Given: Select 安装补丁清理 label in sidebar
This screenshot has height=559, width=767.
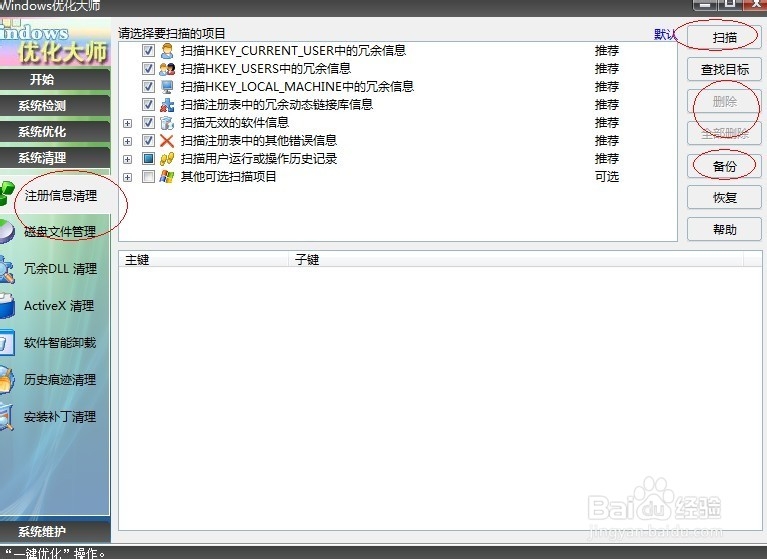Looking at the screenshot, I should 60,417.
